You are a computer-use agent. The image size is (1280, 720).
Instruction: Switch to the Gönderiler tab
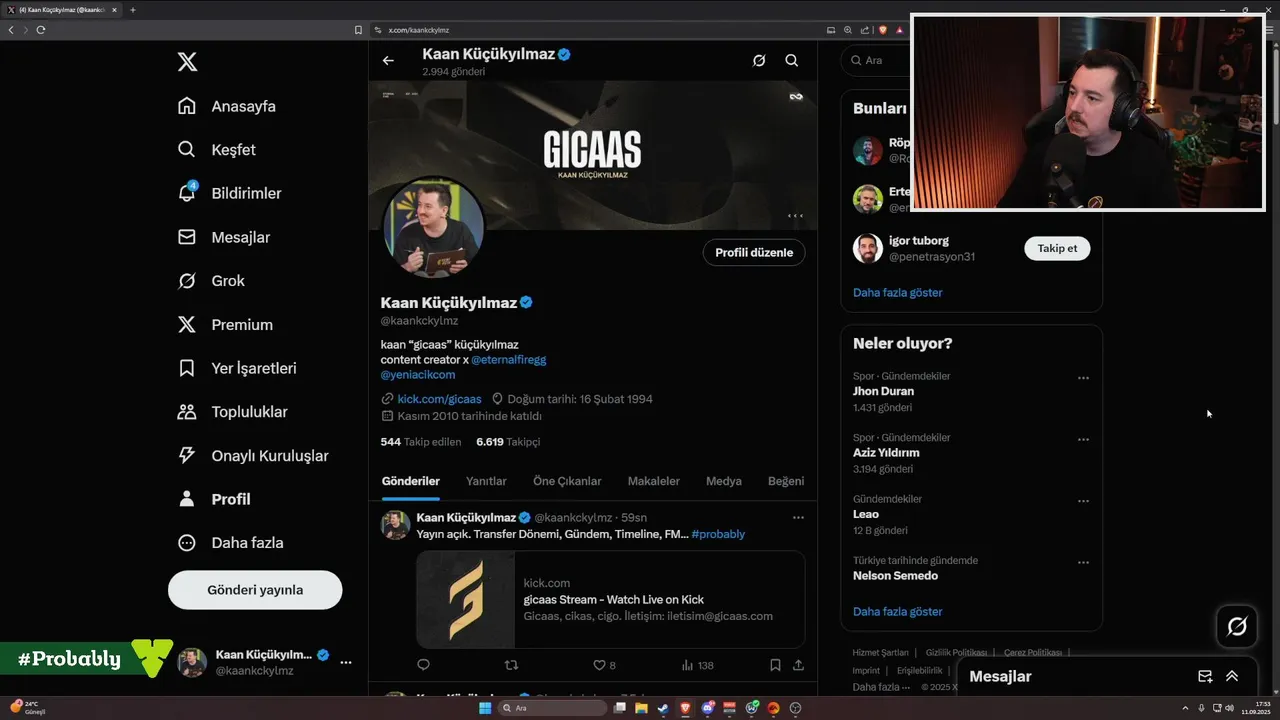click(411, 481)
